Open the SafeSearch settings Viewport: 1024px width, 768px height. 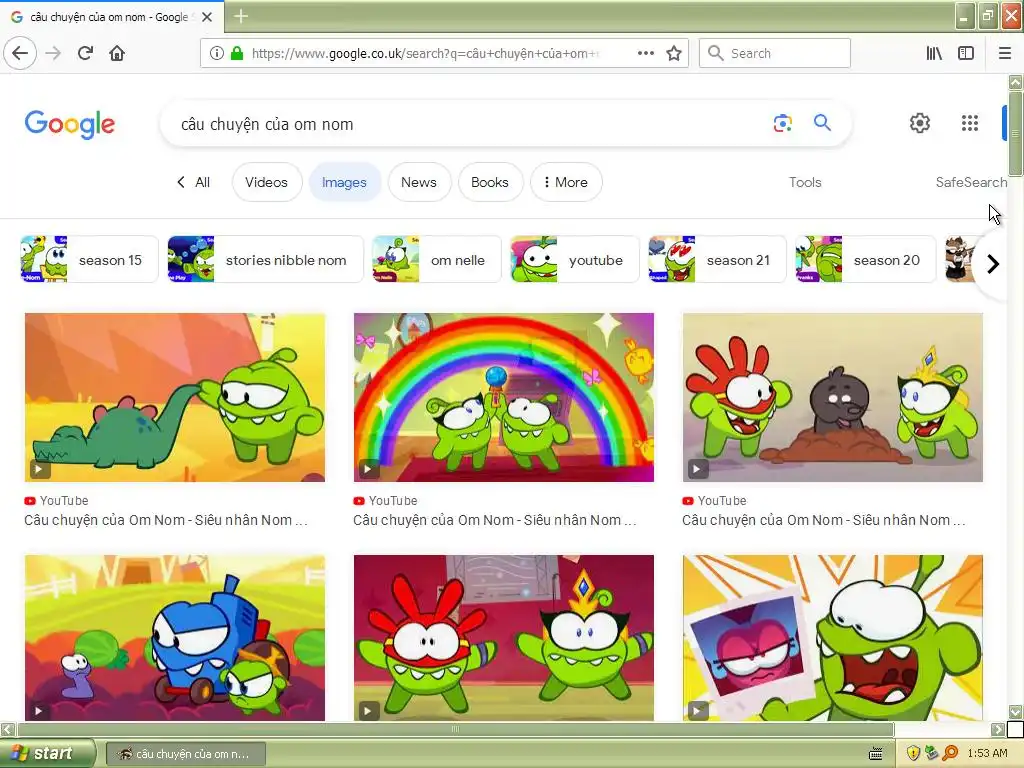click(x=971, y=182)
